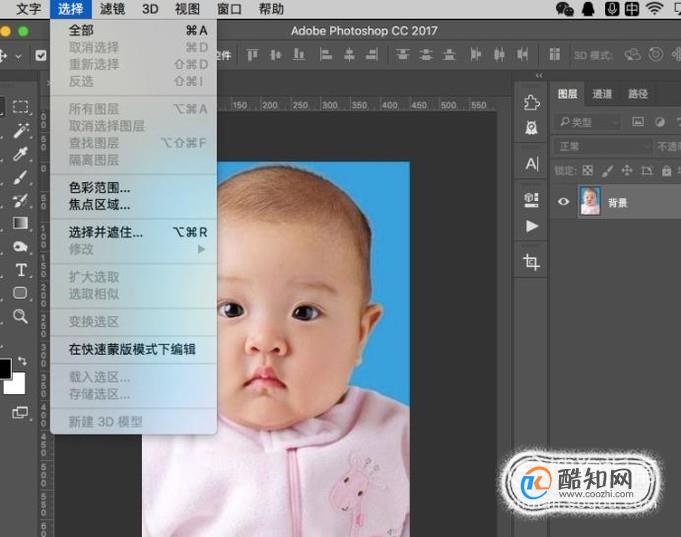The height and width of the screenshot is (537, 681).
Task: Toggle lock image pixels brush icon
Action: click(x=607, y=171)
